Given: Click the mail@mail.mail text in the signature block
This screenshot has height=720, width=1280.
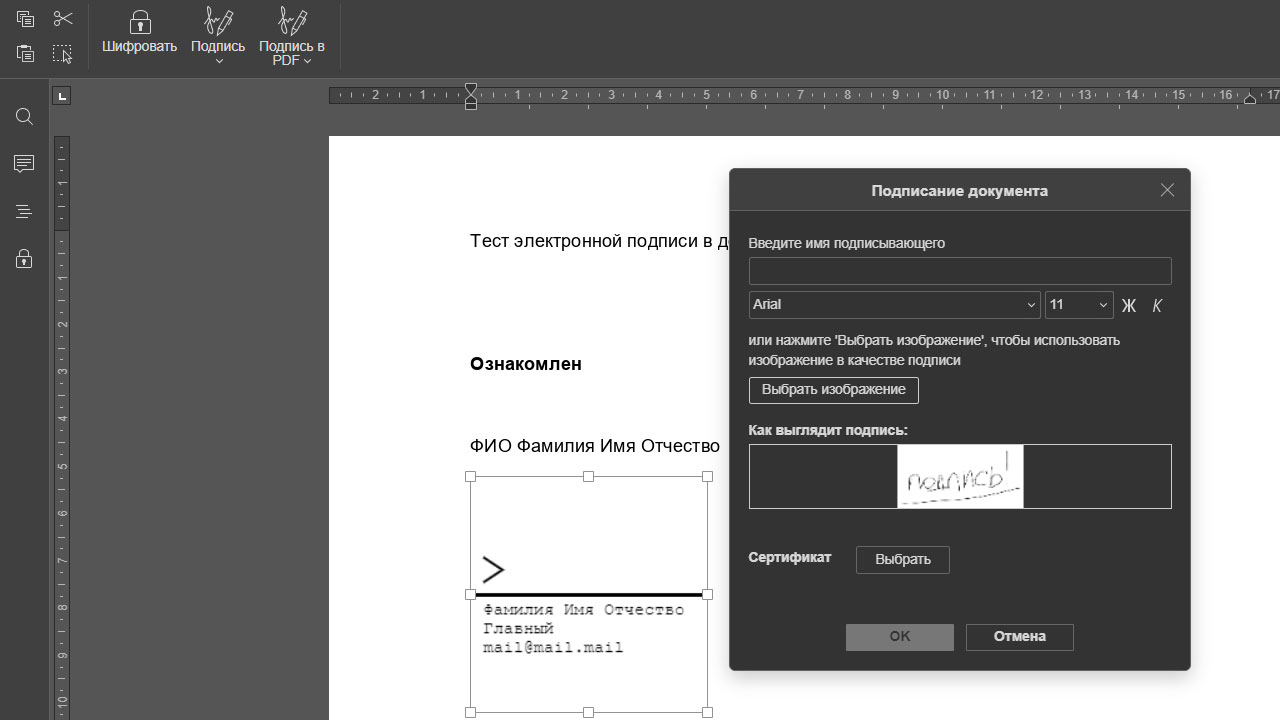Looking at the screenshot, I should pyautogui.click(x=553, y=648).
